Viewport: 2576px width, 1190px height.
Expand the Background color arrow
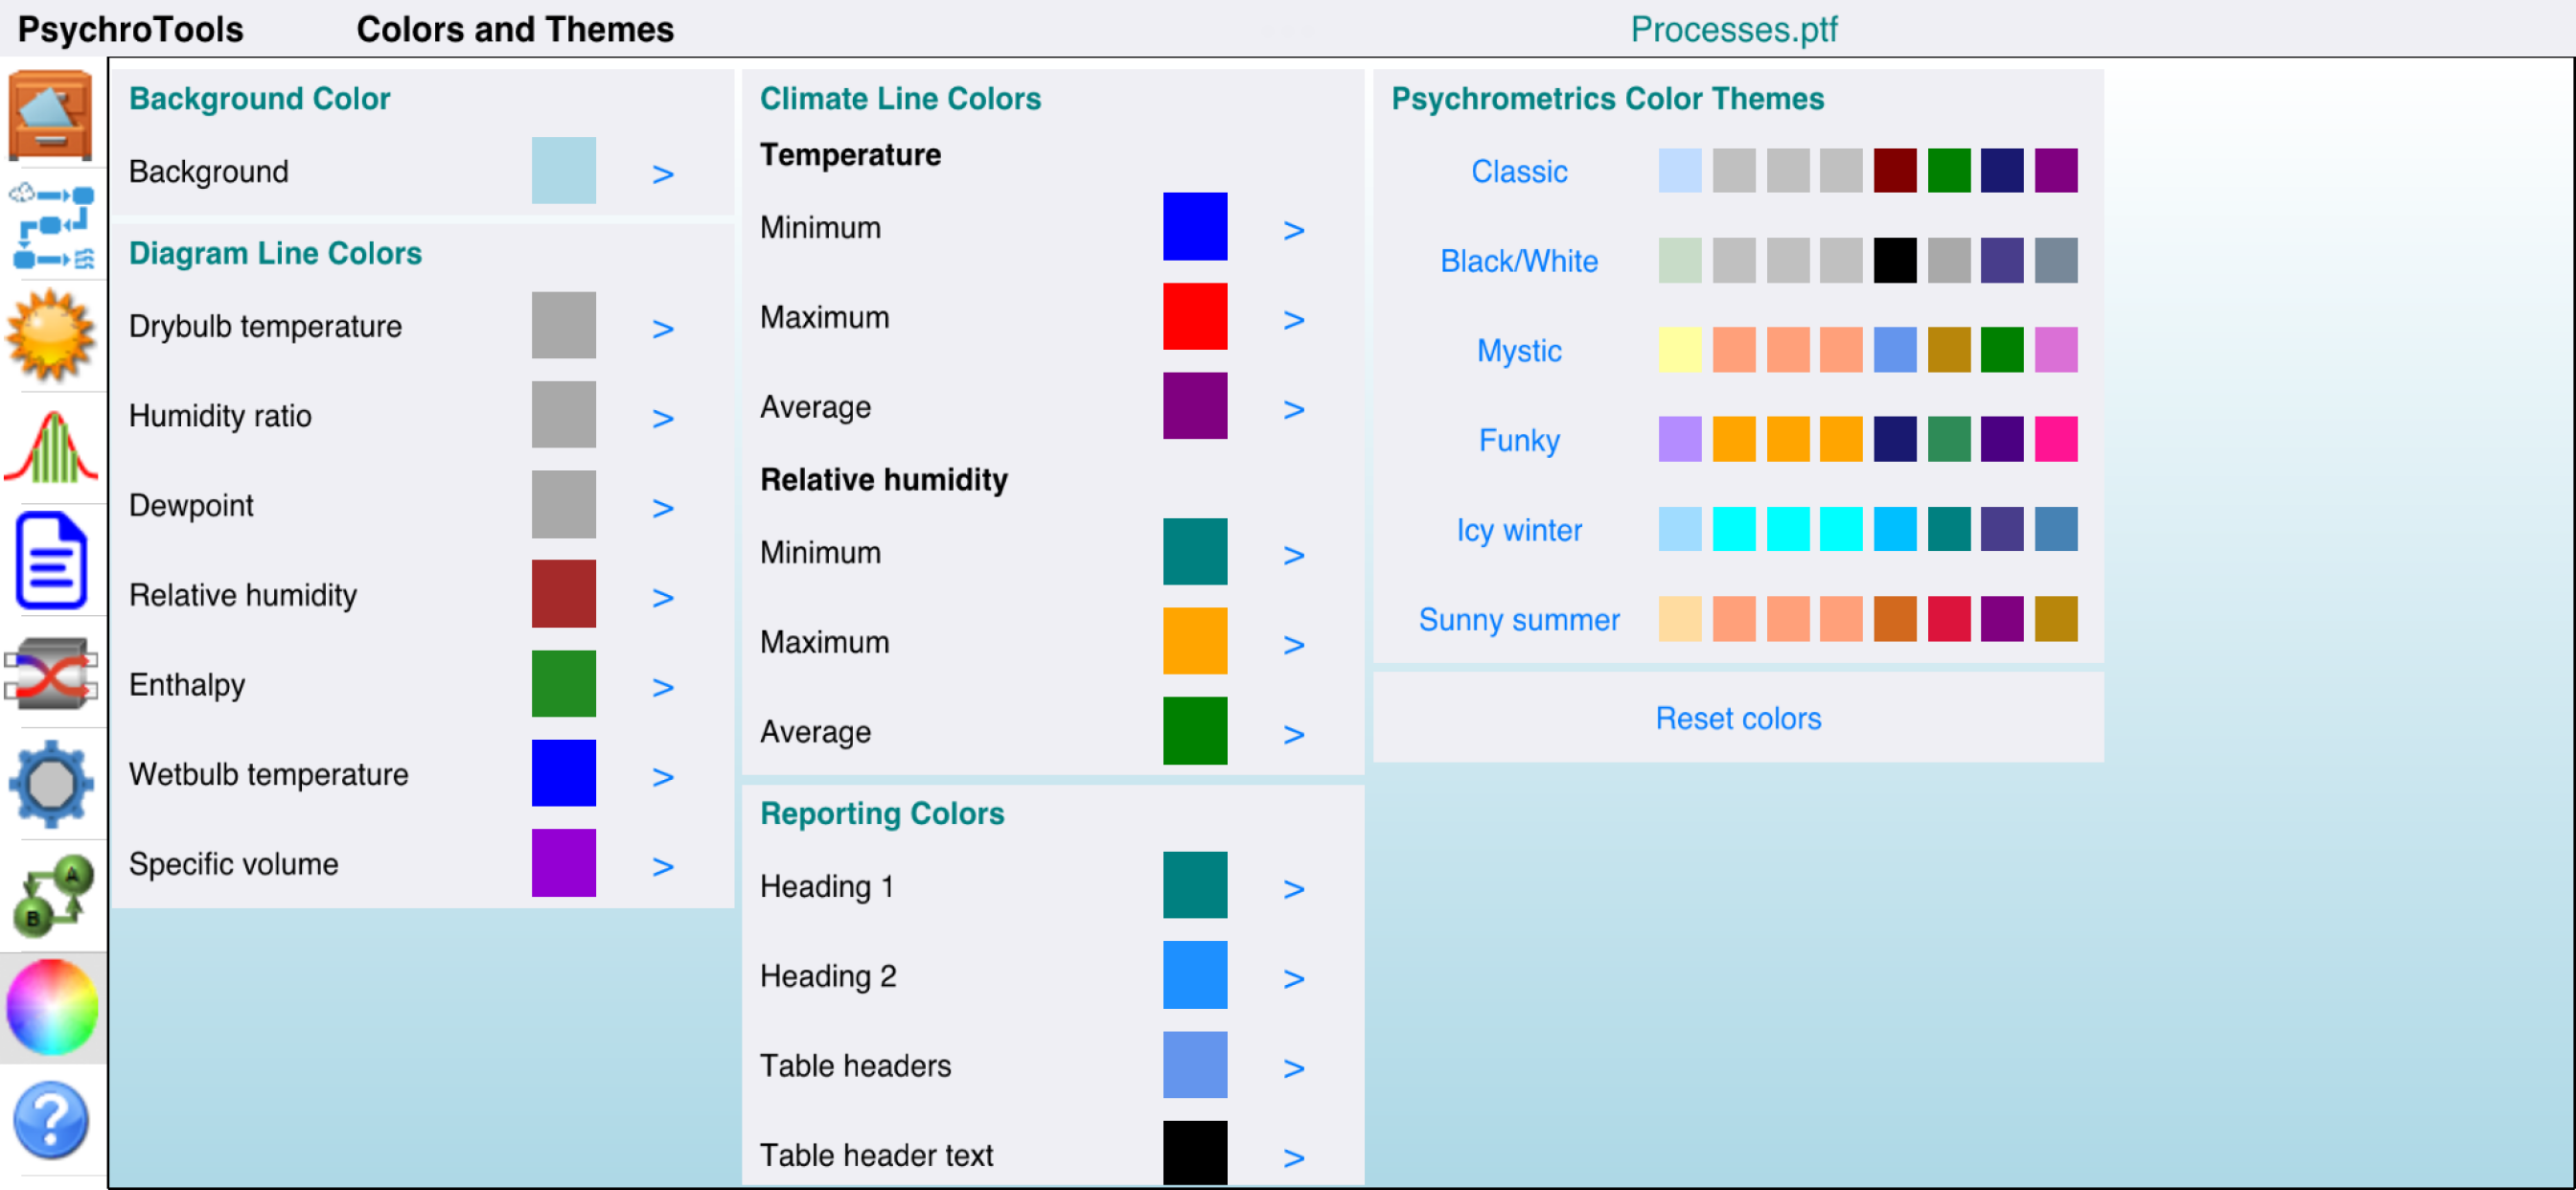662,174
